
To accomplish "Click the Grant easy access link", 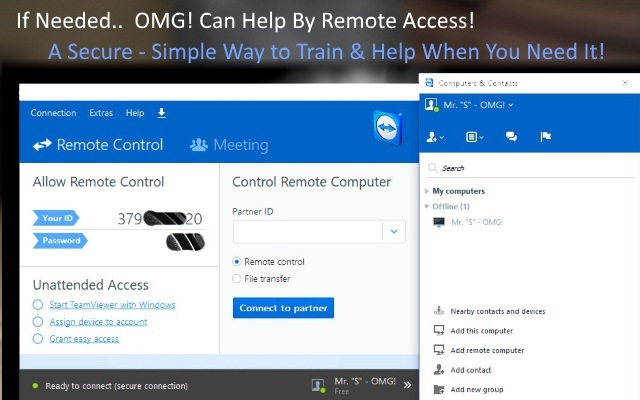I will pos(84,339).
